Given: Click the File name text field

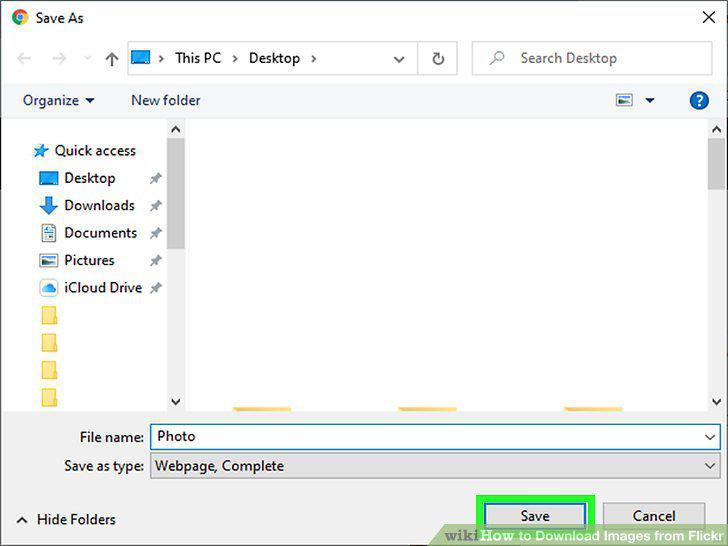Looking at the screenshot, I should click(x=436, y=436).
